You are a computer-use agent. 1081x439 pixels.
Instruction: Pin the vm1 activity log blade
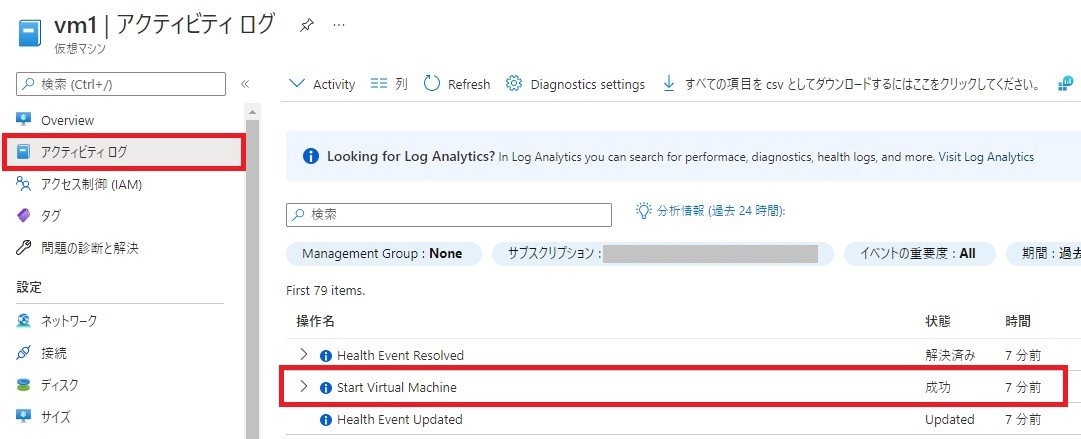pos(306,25)
